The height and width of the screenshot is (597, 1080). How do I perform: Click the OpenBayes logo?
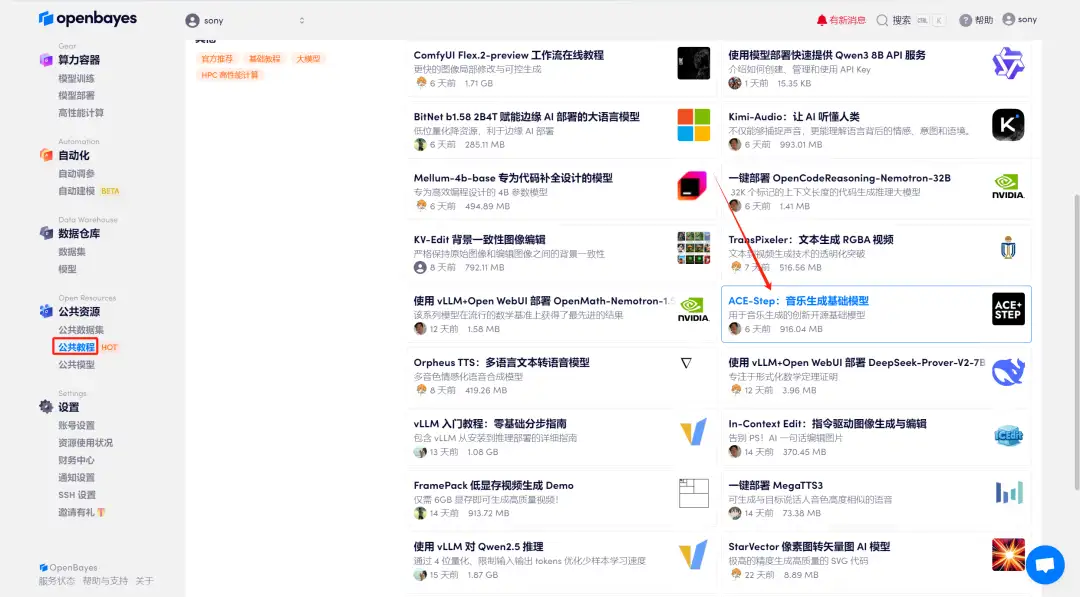pyautogui.click(x=87, y=19)
